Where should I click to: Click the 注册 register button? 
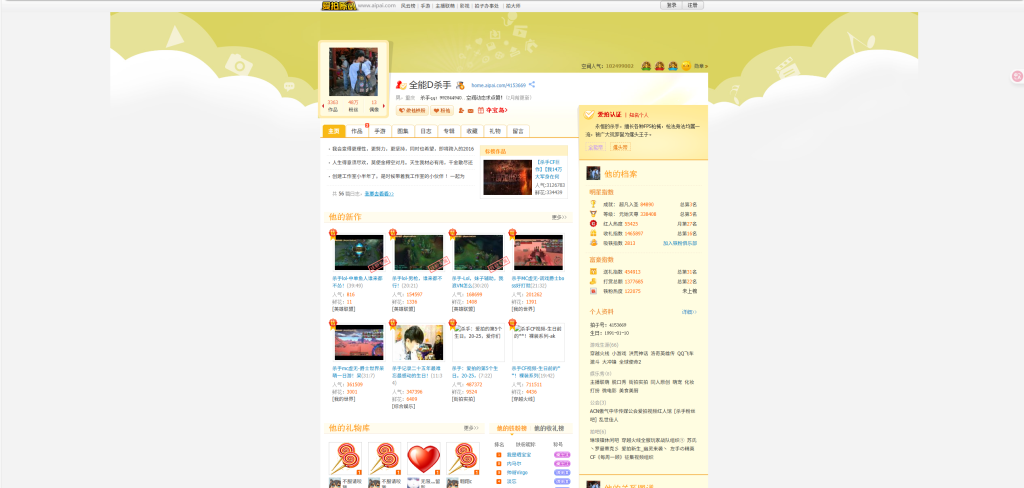694,5
